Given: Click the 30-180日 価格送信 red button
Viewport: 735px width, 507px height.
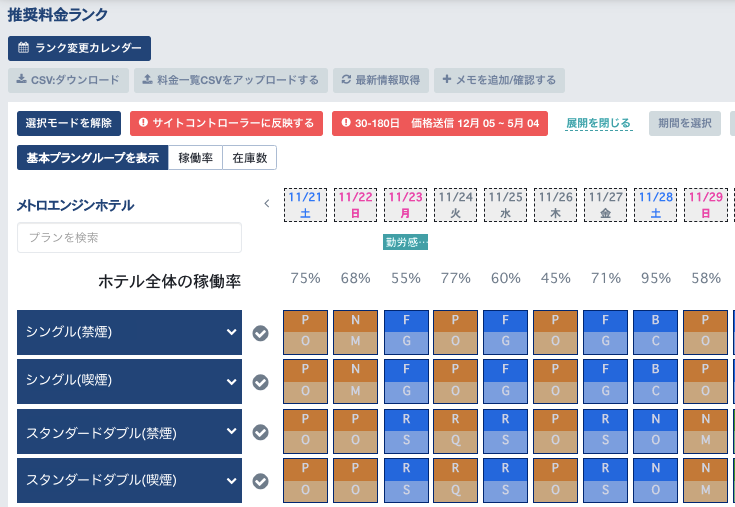Looking at the screenshot, I should 440,123.
